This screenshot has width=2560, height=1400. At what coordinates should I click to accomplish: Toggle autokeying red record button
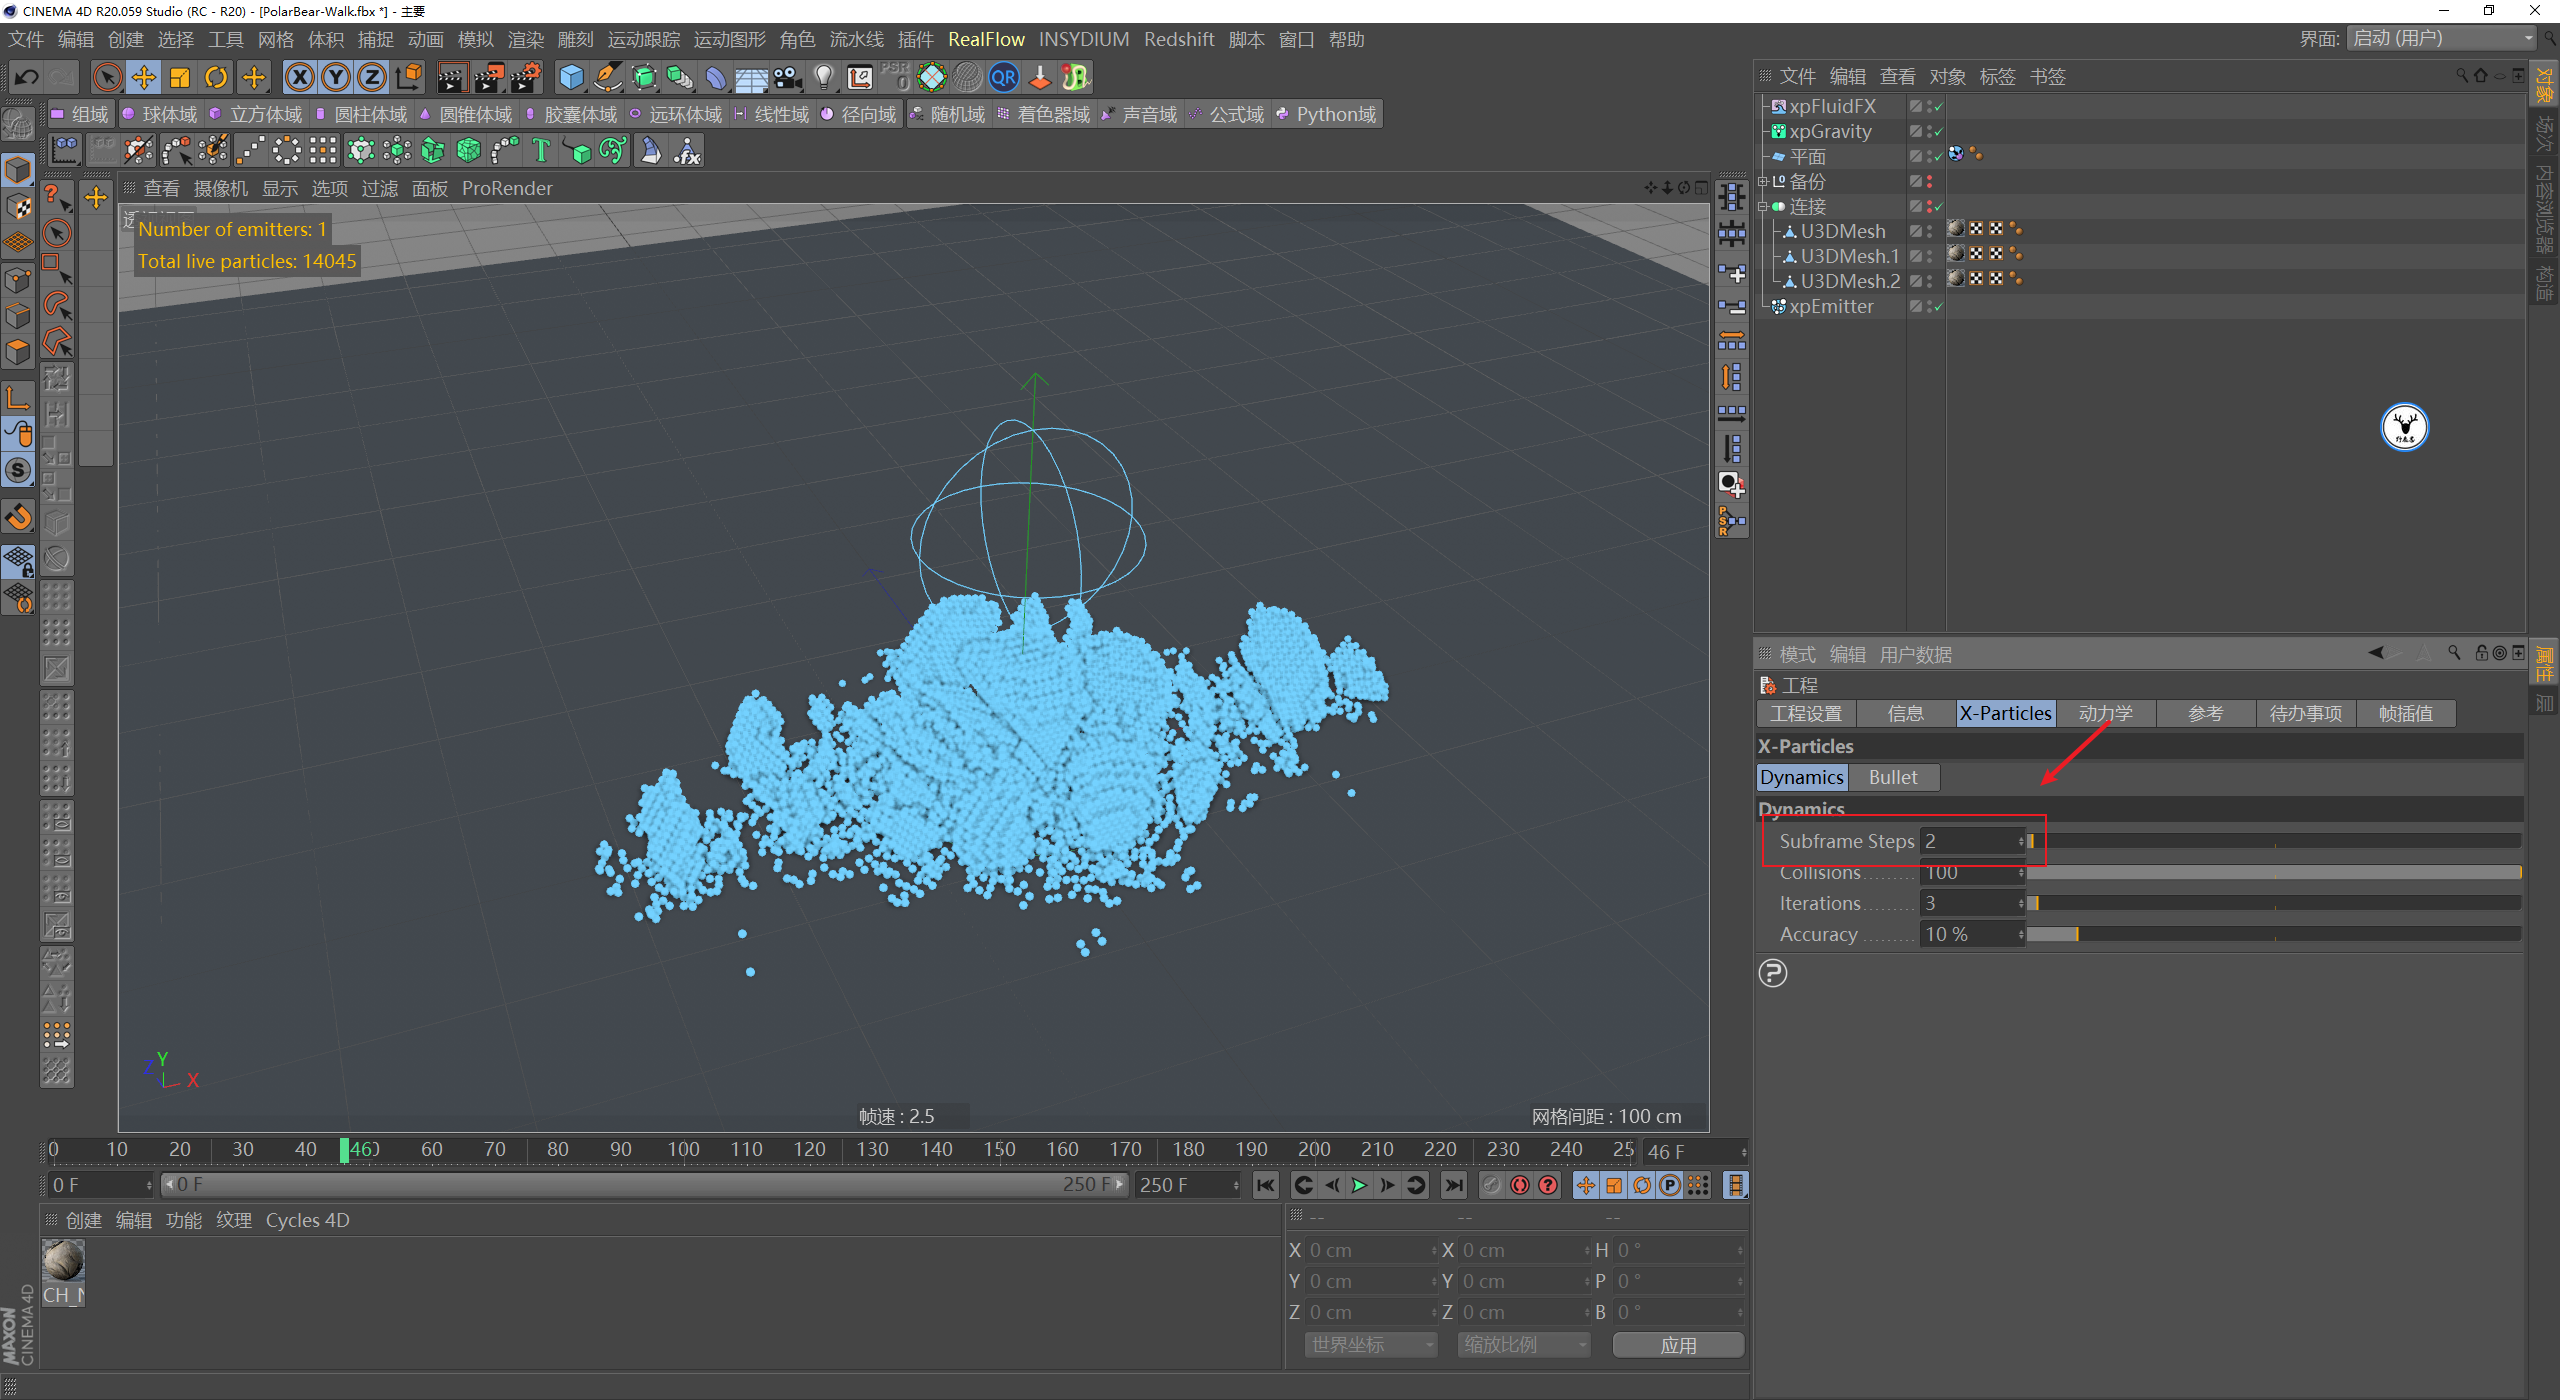[x=1520, y=1185]
